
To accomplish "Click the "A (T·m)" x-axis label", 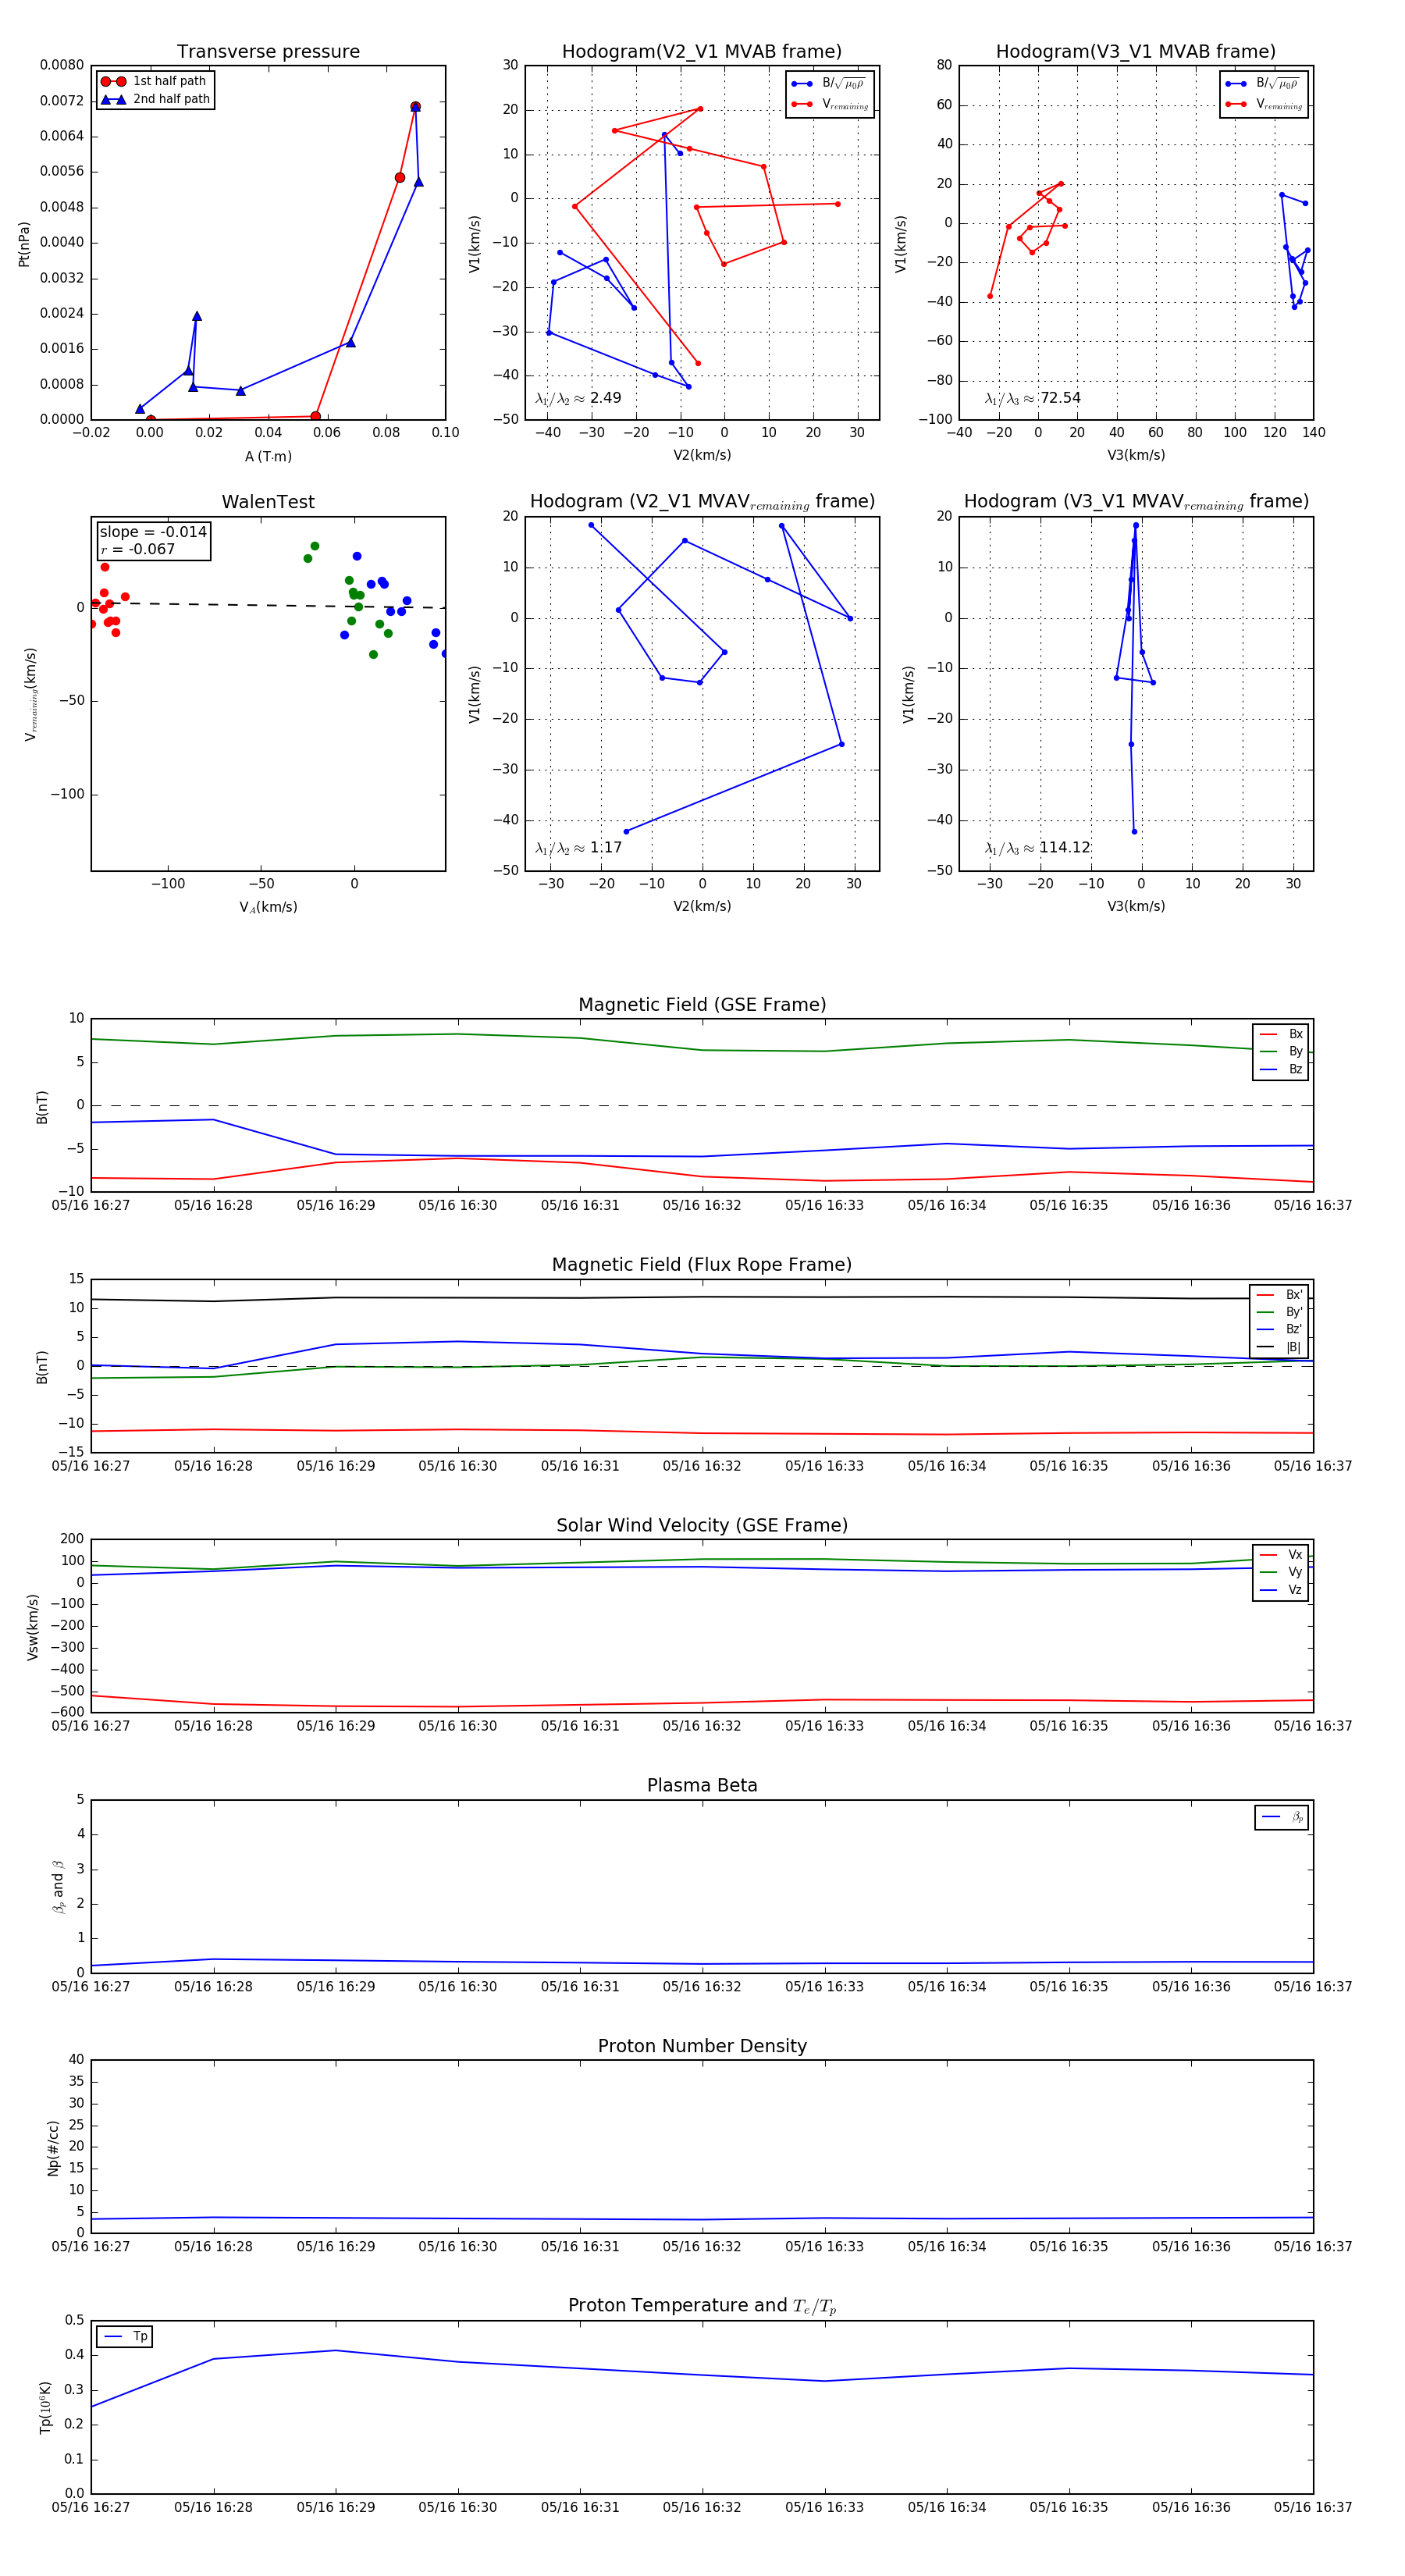I will pyautogui.click(x=268, y=457).
